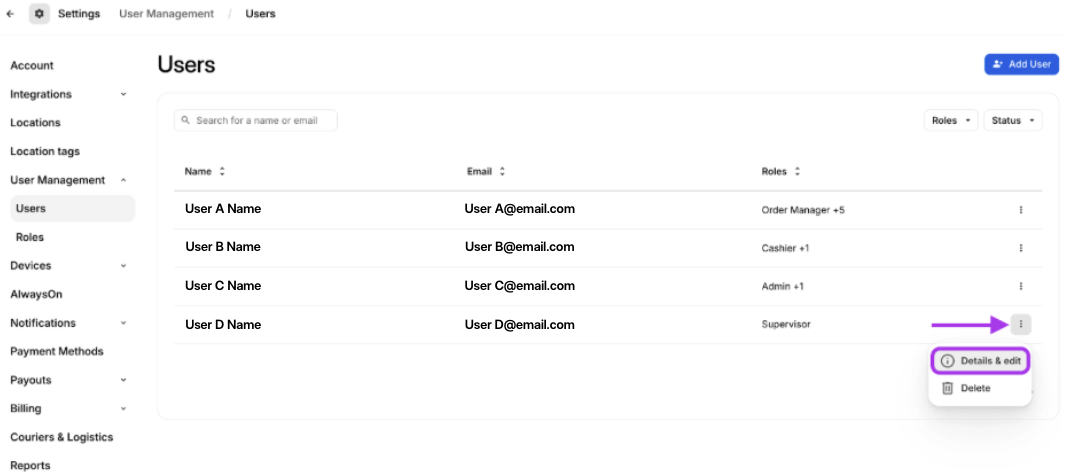Open the Roles filter dropdown
1068x472 pixels.
coord(951,121)
